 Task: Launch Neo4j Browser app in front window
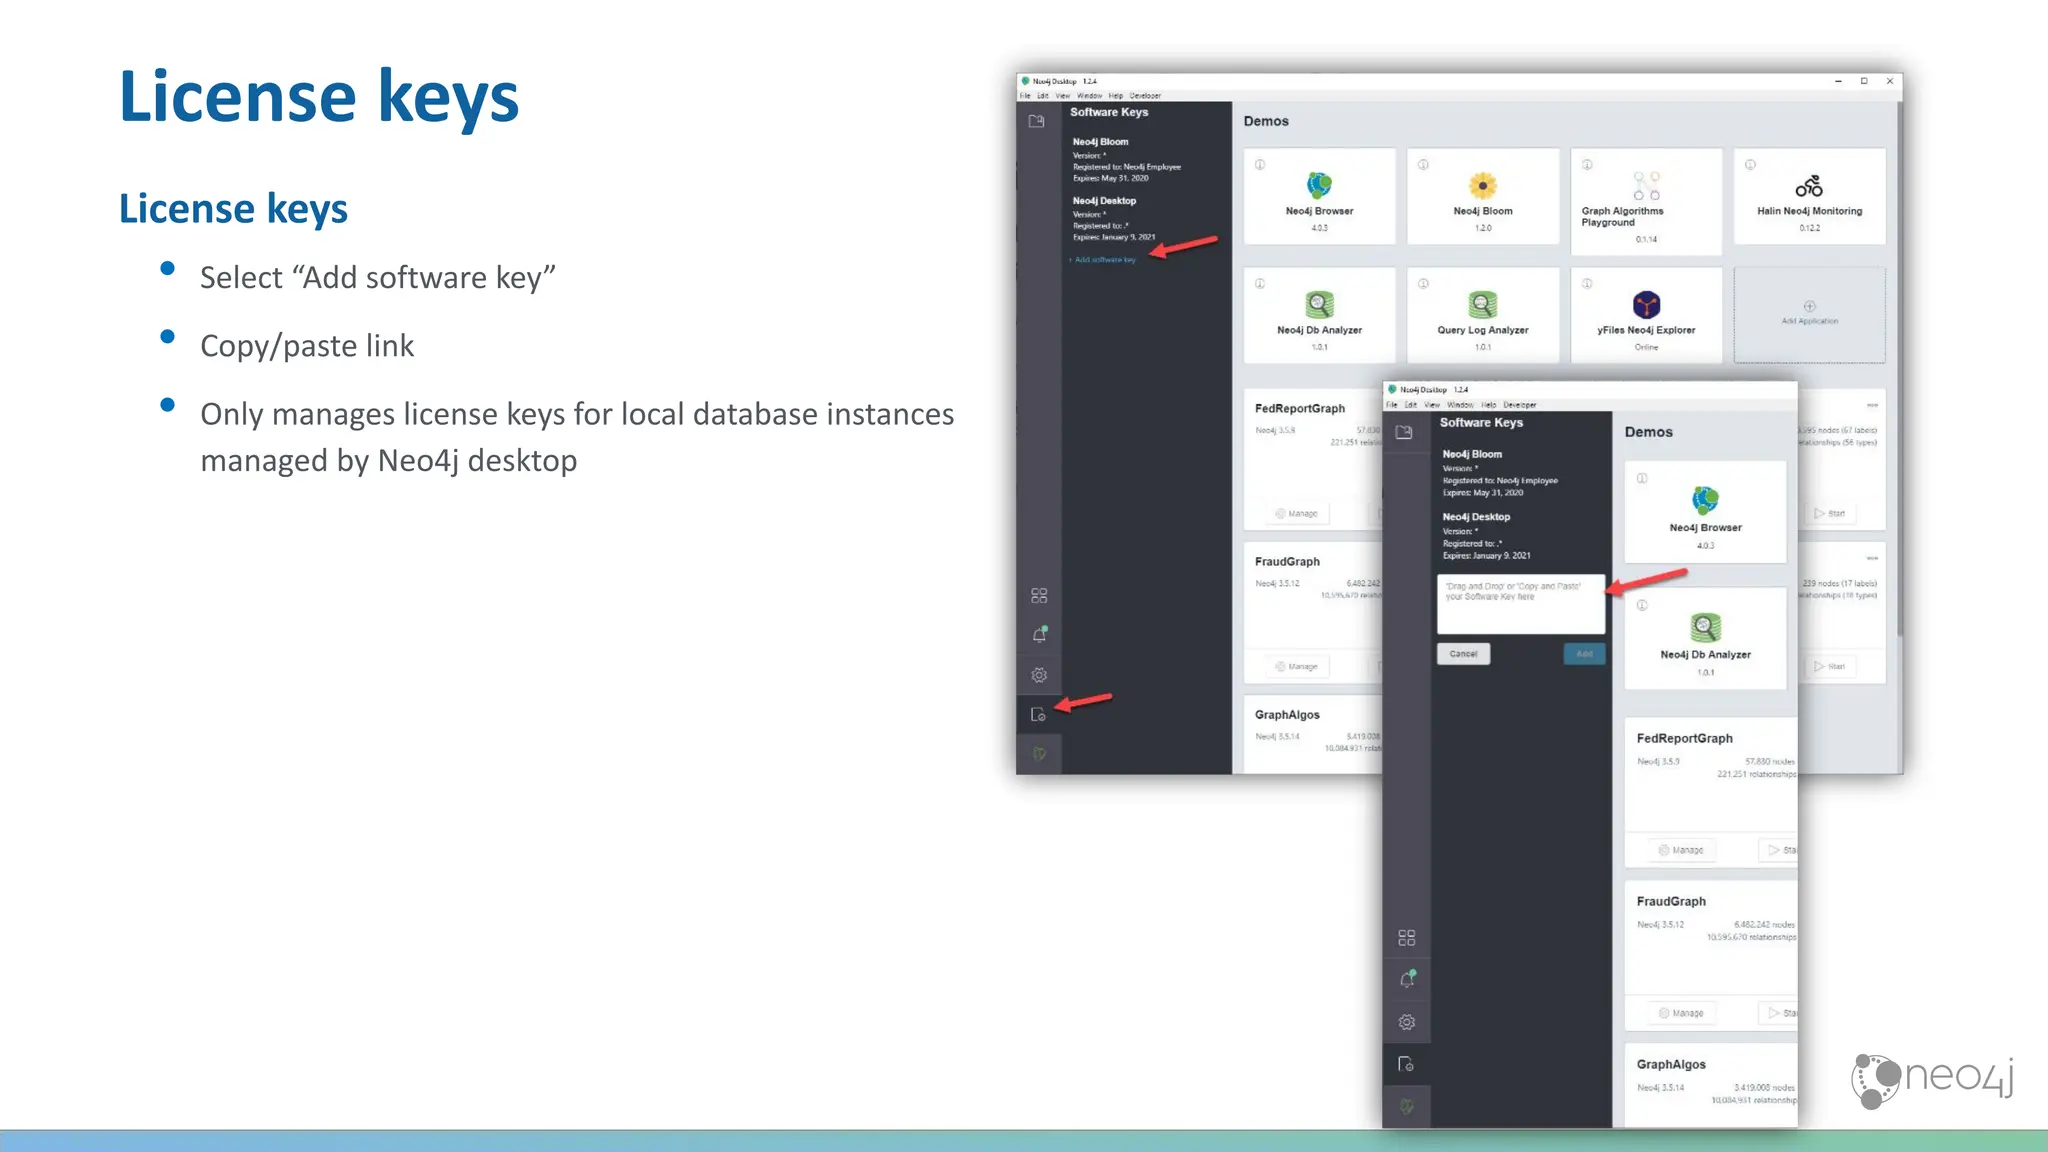tap(1705, 512)
